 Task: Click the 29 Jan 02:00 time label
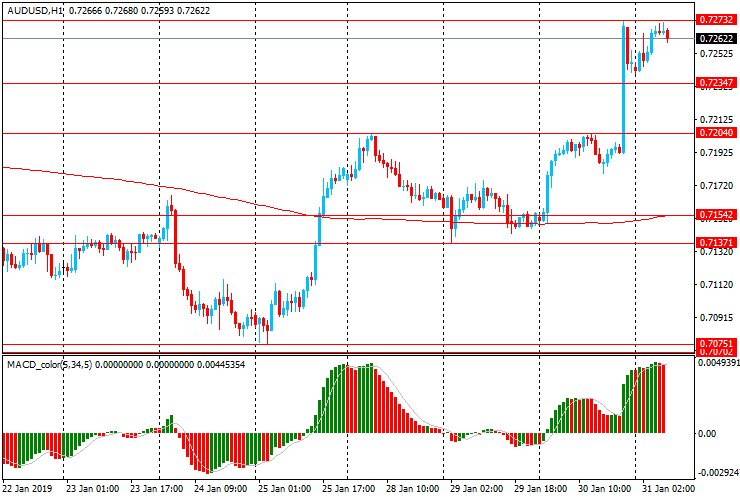pos(477,489)
